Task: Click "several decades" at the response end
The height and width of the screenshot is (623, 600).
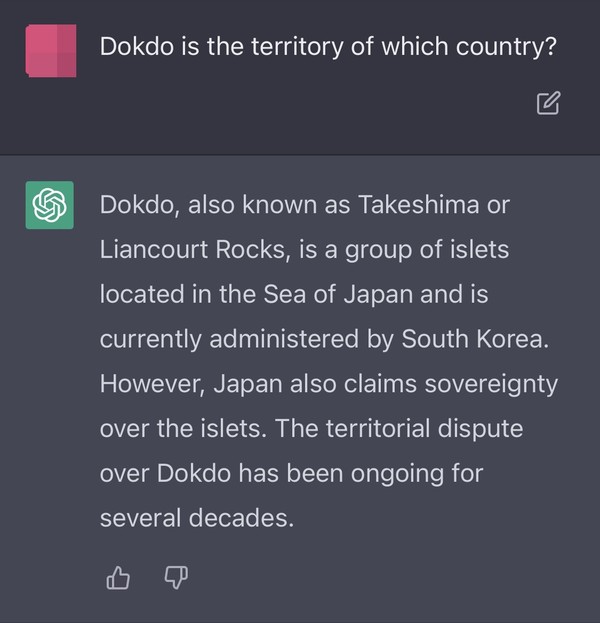Action: pos(197,518)
